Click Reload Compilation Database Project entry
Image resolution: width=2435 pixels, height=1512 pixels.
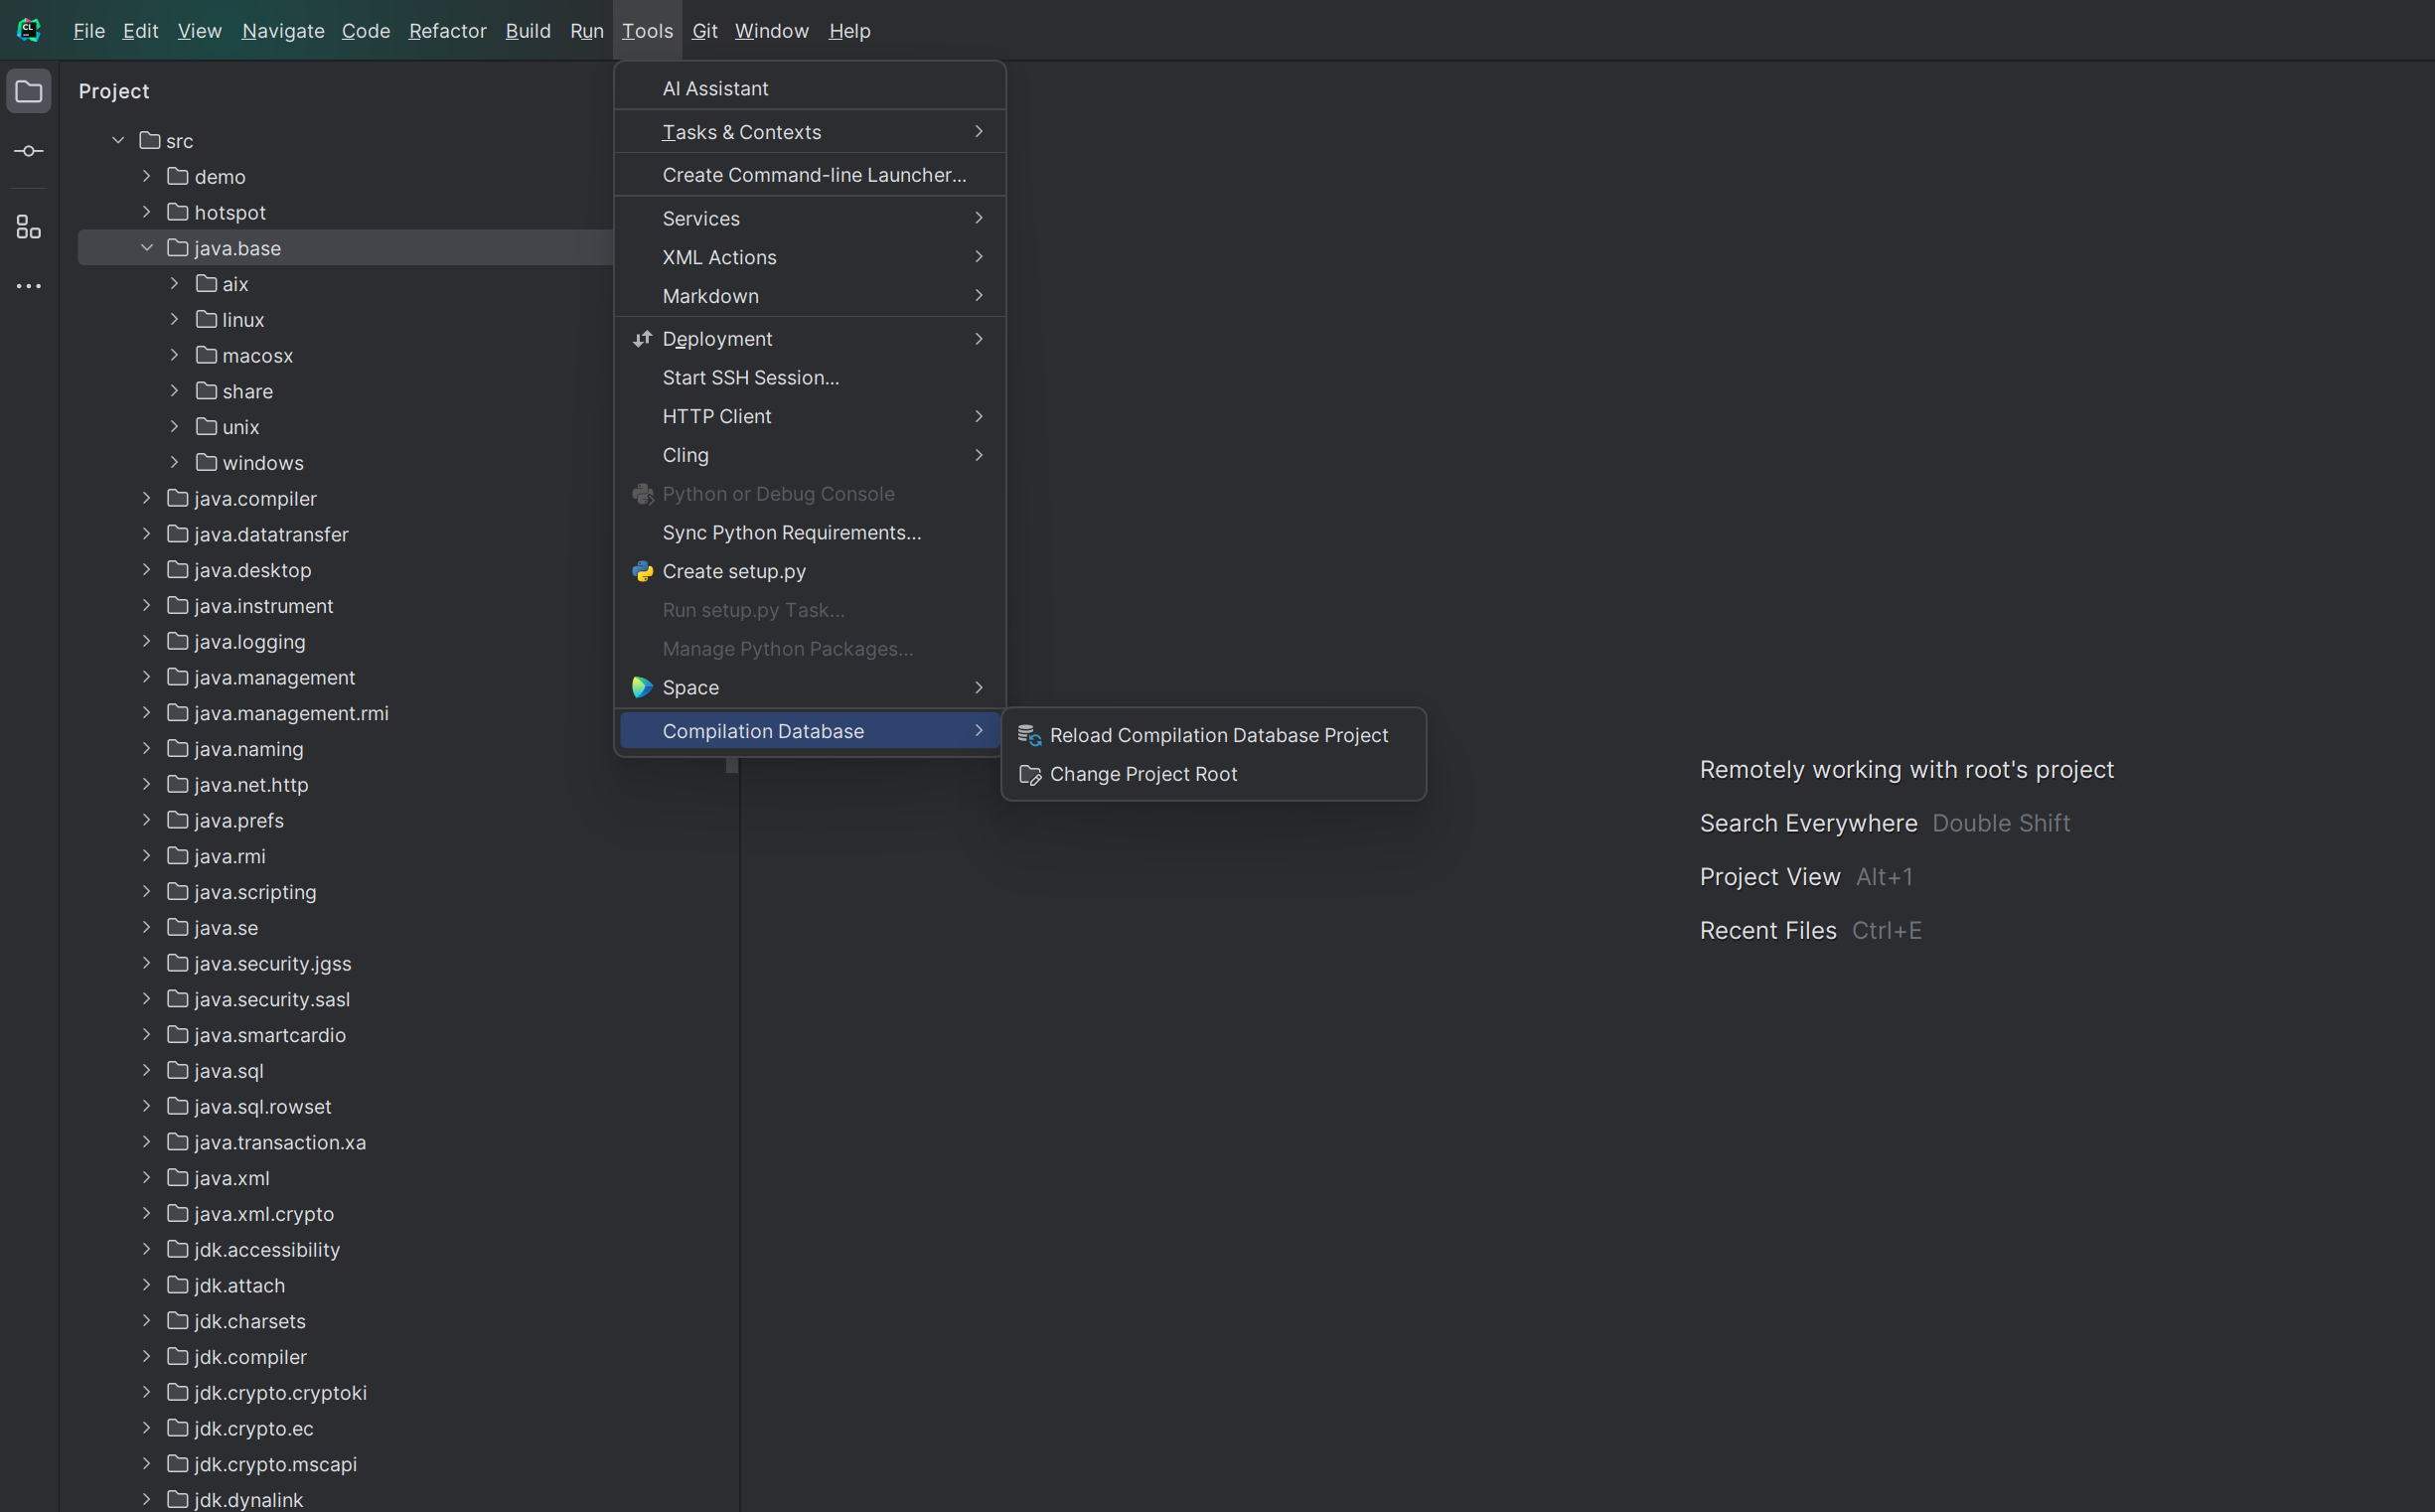[x=1217, y=735]
